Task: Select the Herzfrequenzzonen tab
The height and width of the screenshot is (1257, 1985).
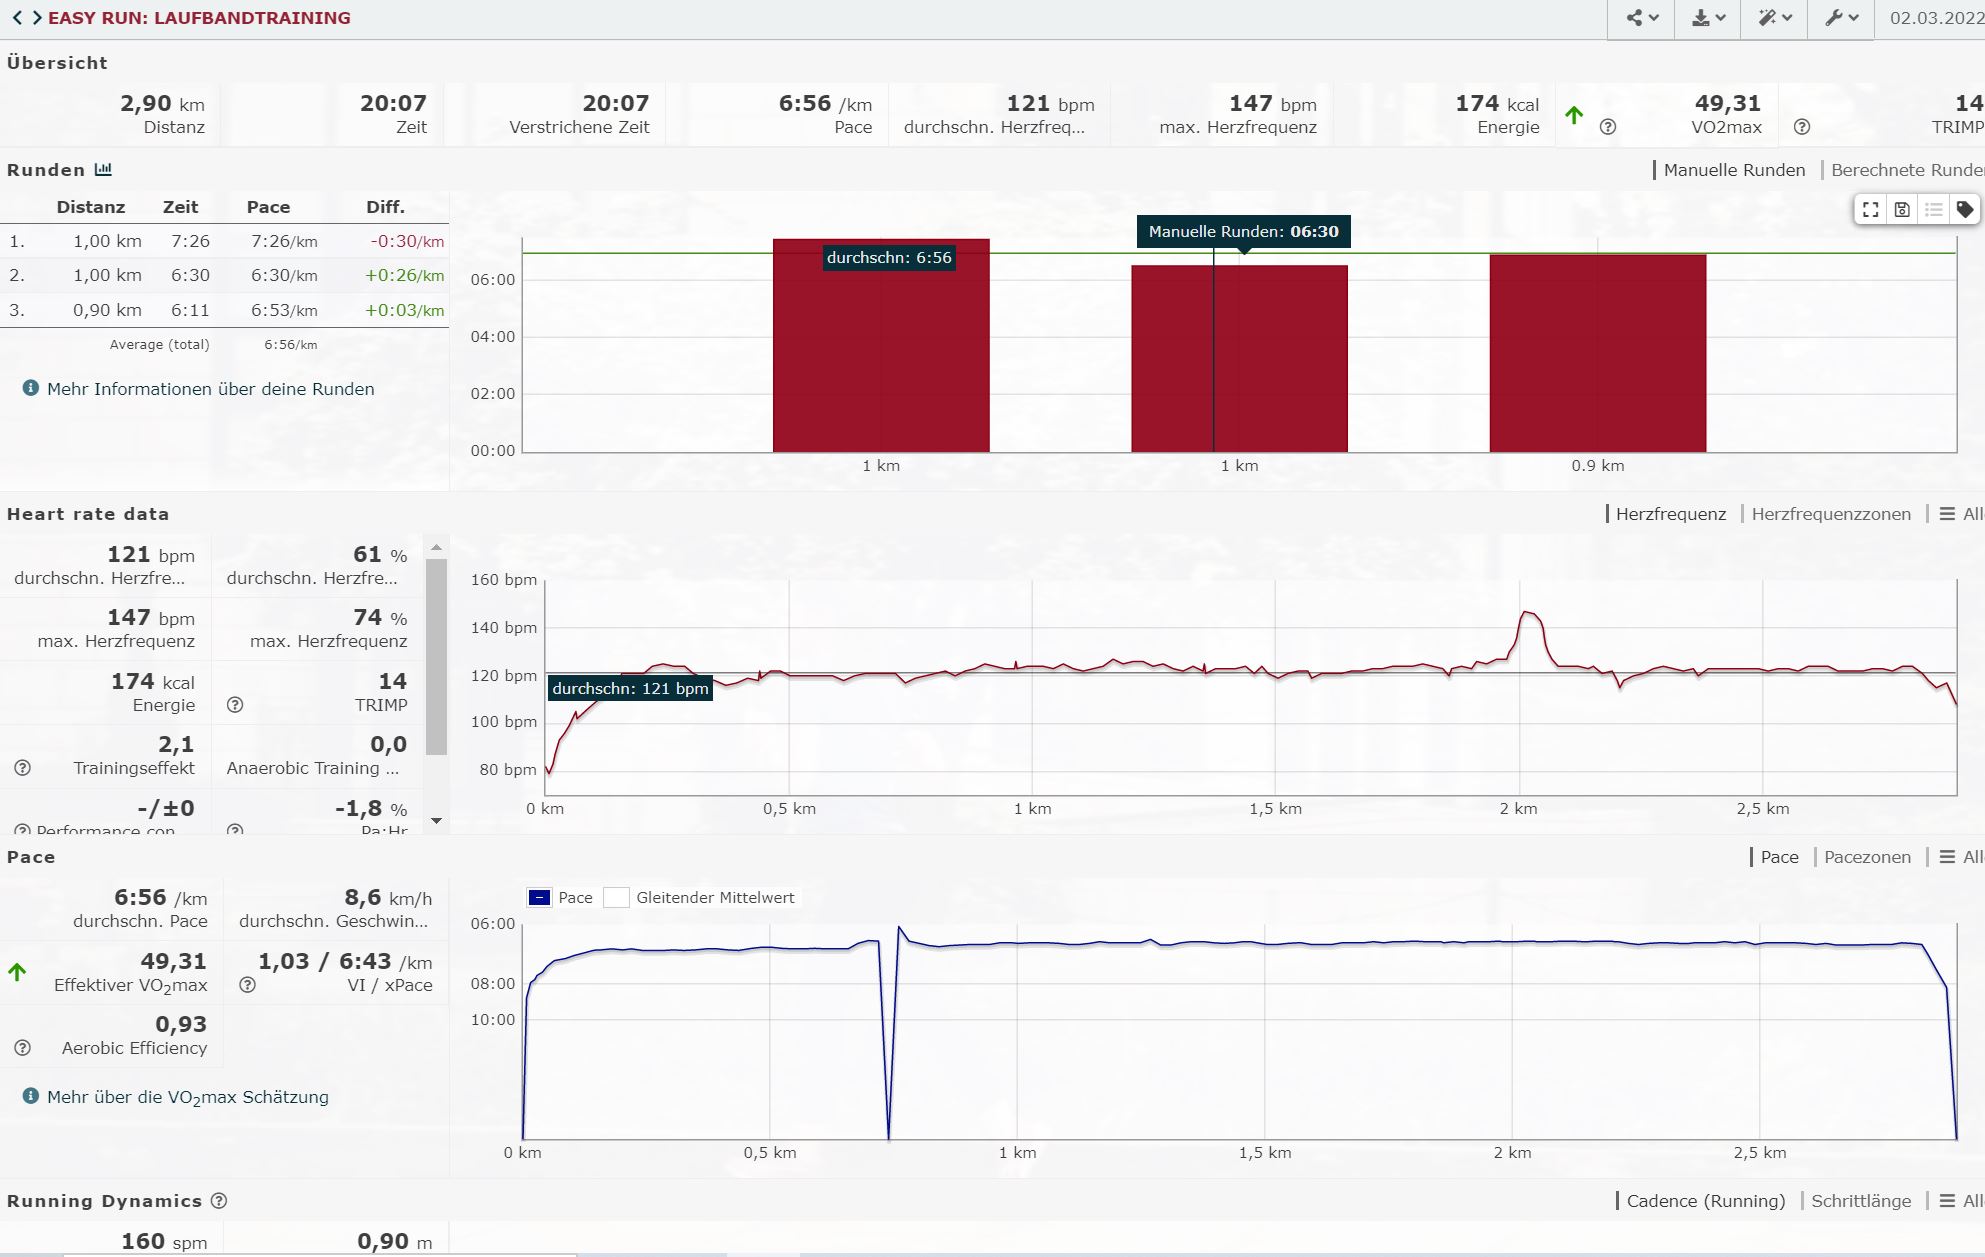Action: (1830, 514)
